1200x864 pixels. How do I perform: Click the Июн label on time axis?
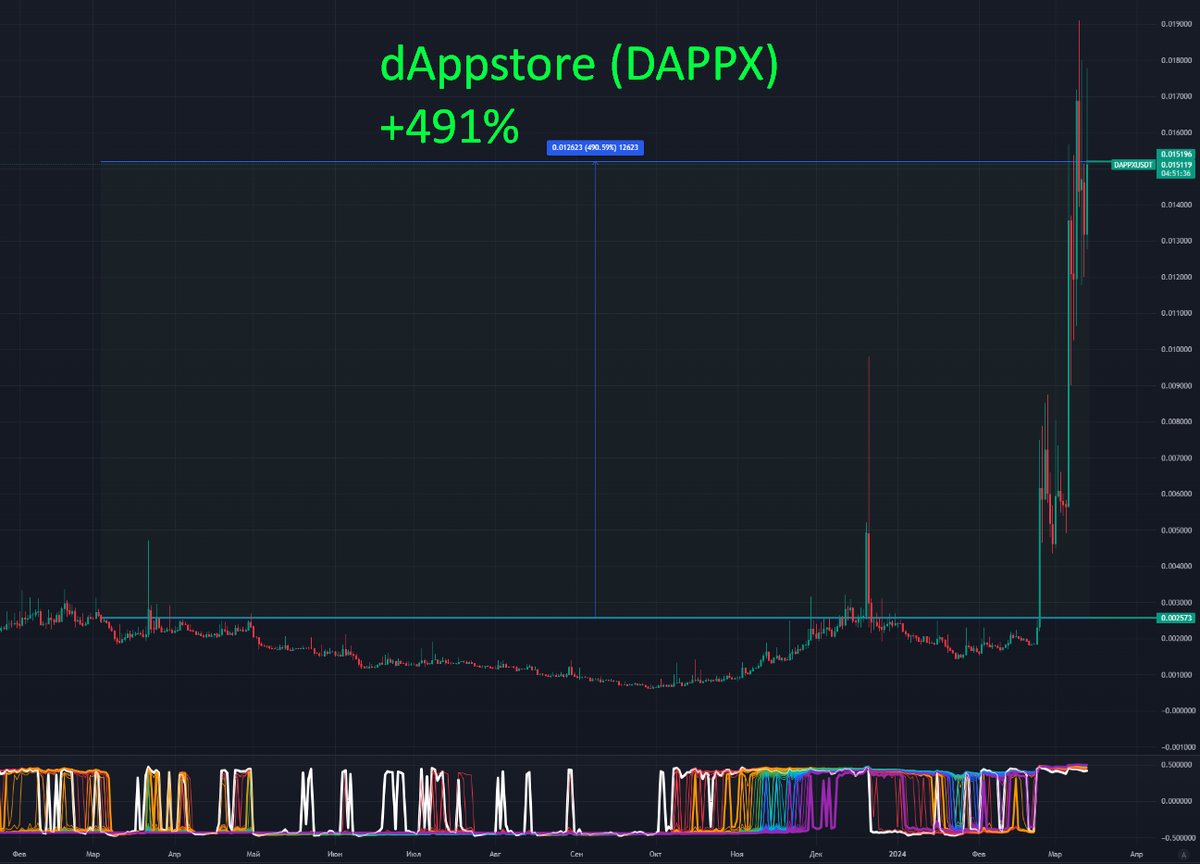(x=333, y=854)
